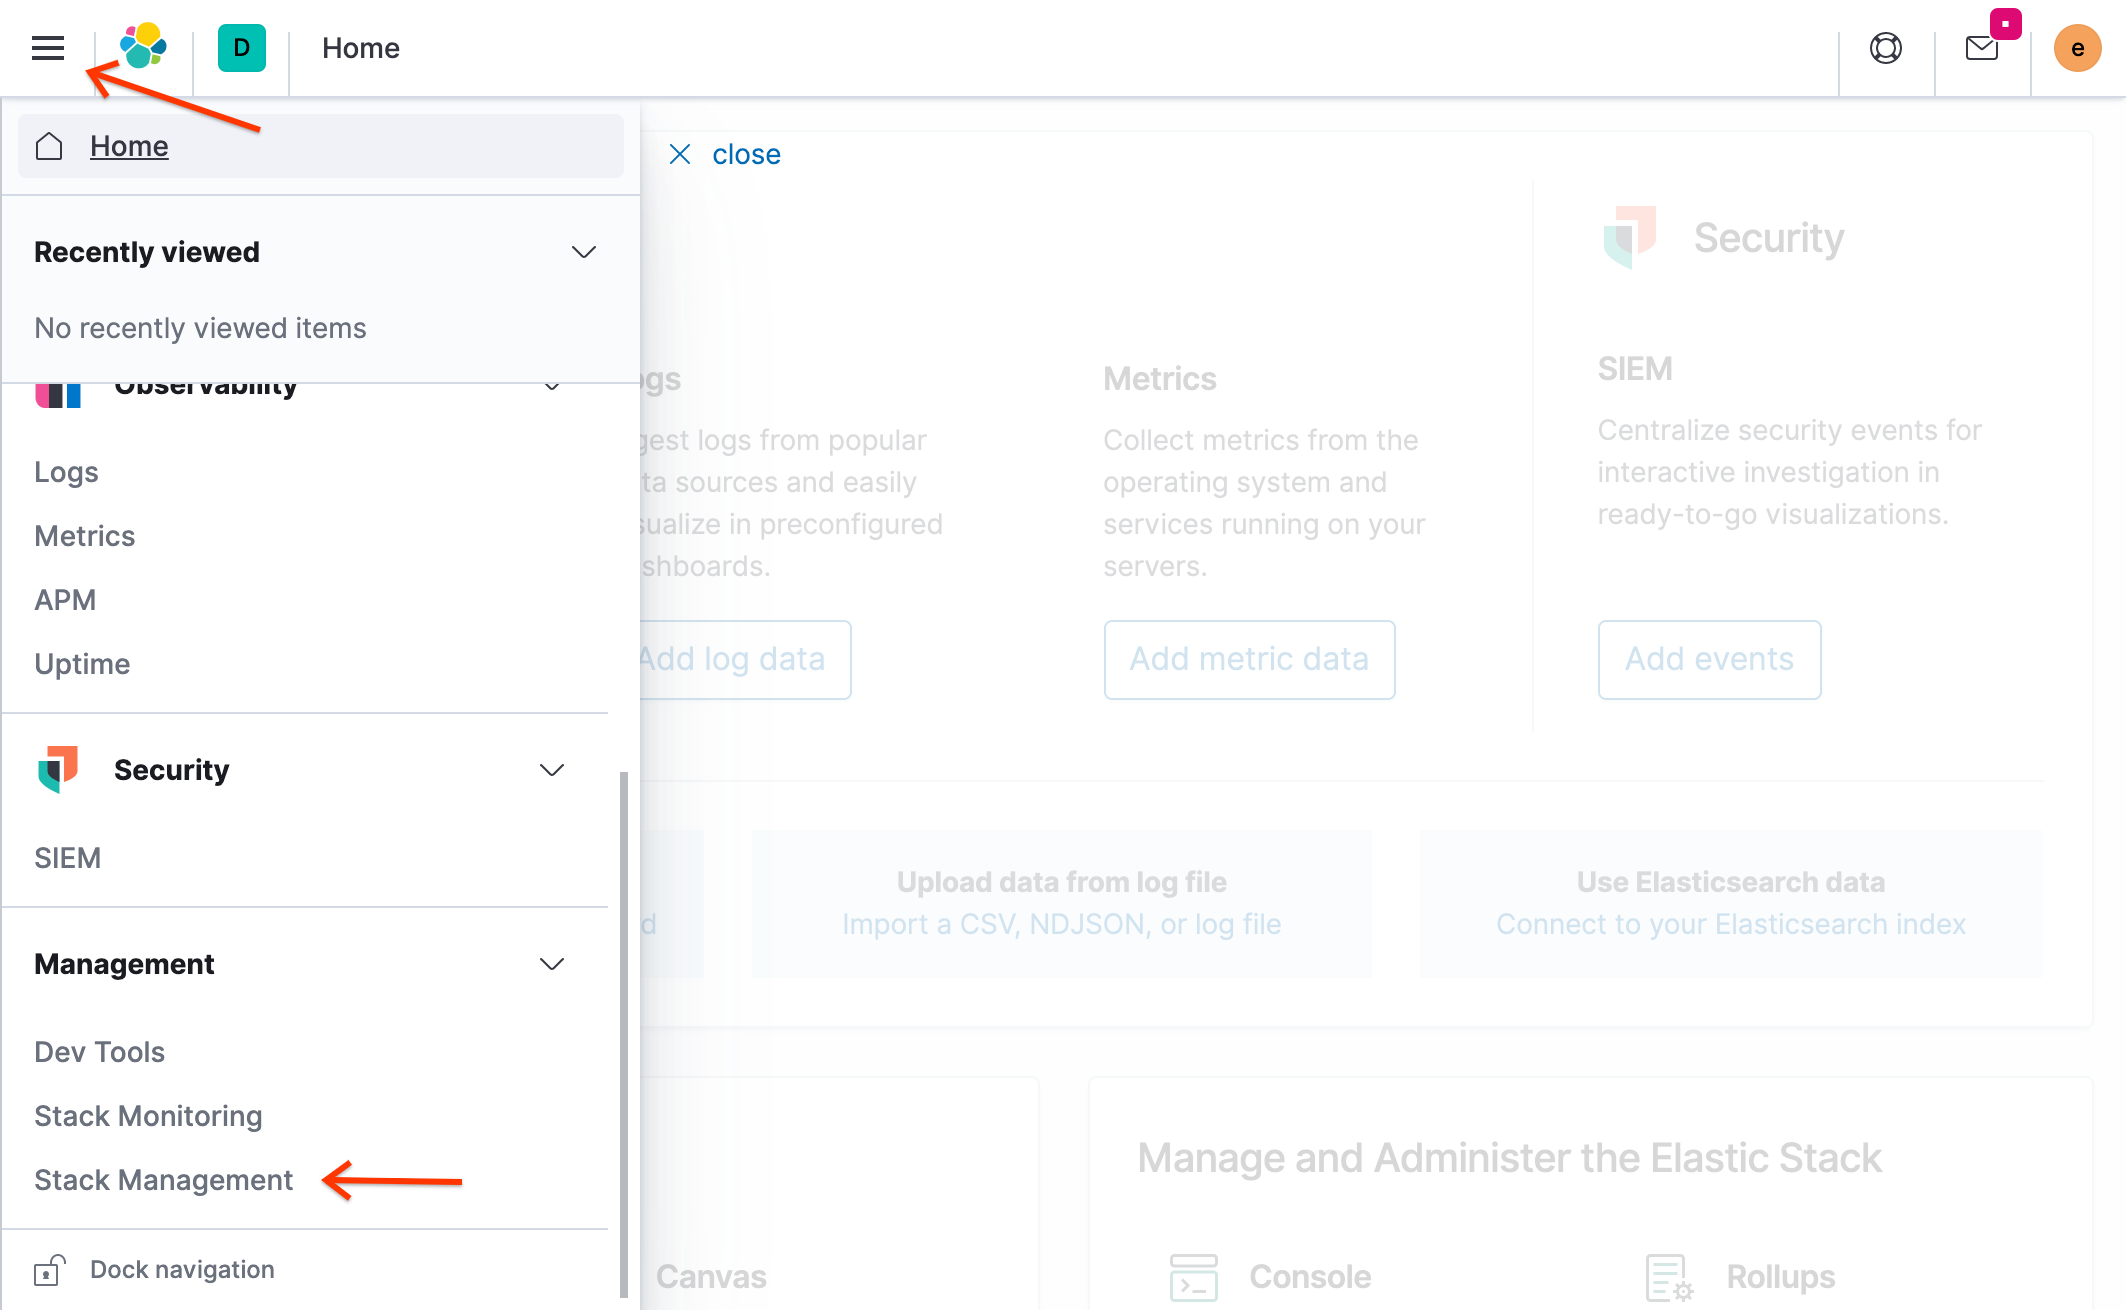
Task: Click the help/support circle icon
Action: pyautogui.click(x=1886, y=49)
